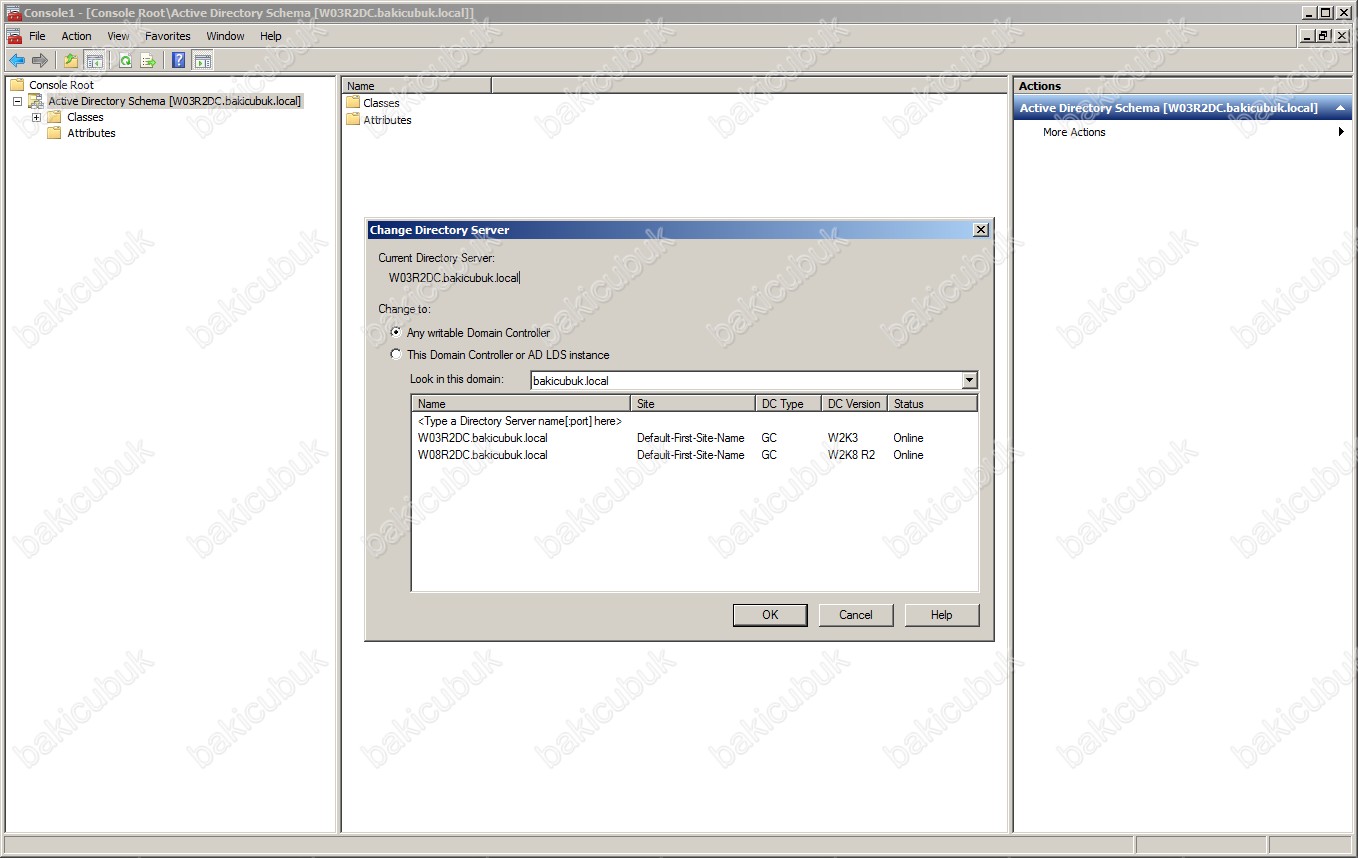Screen dimensions: 1358x858
Task: Sort server list by DC Type column
Action: pyautogui.click(x=788, y=404)
